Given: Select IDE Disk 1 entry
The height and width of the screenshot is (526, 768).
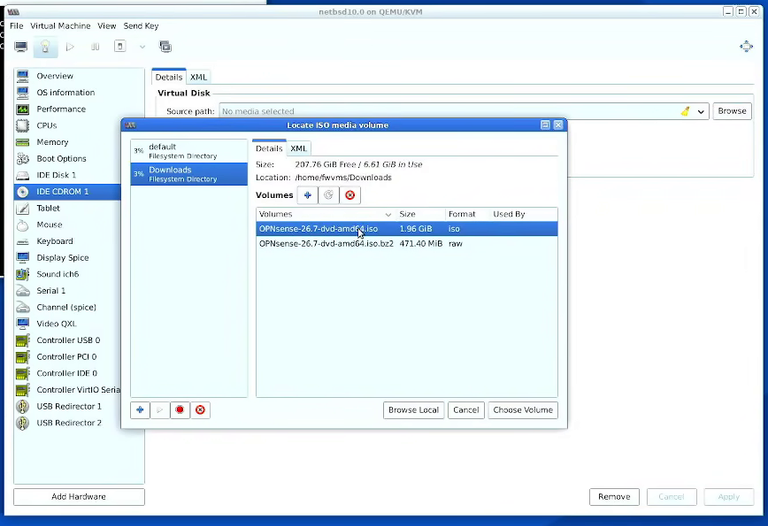Looking at the screenshot, I should click(68, 175).
